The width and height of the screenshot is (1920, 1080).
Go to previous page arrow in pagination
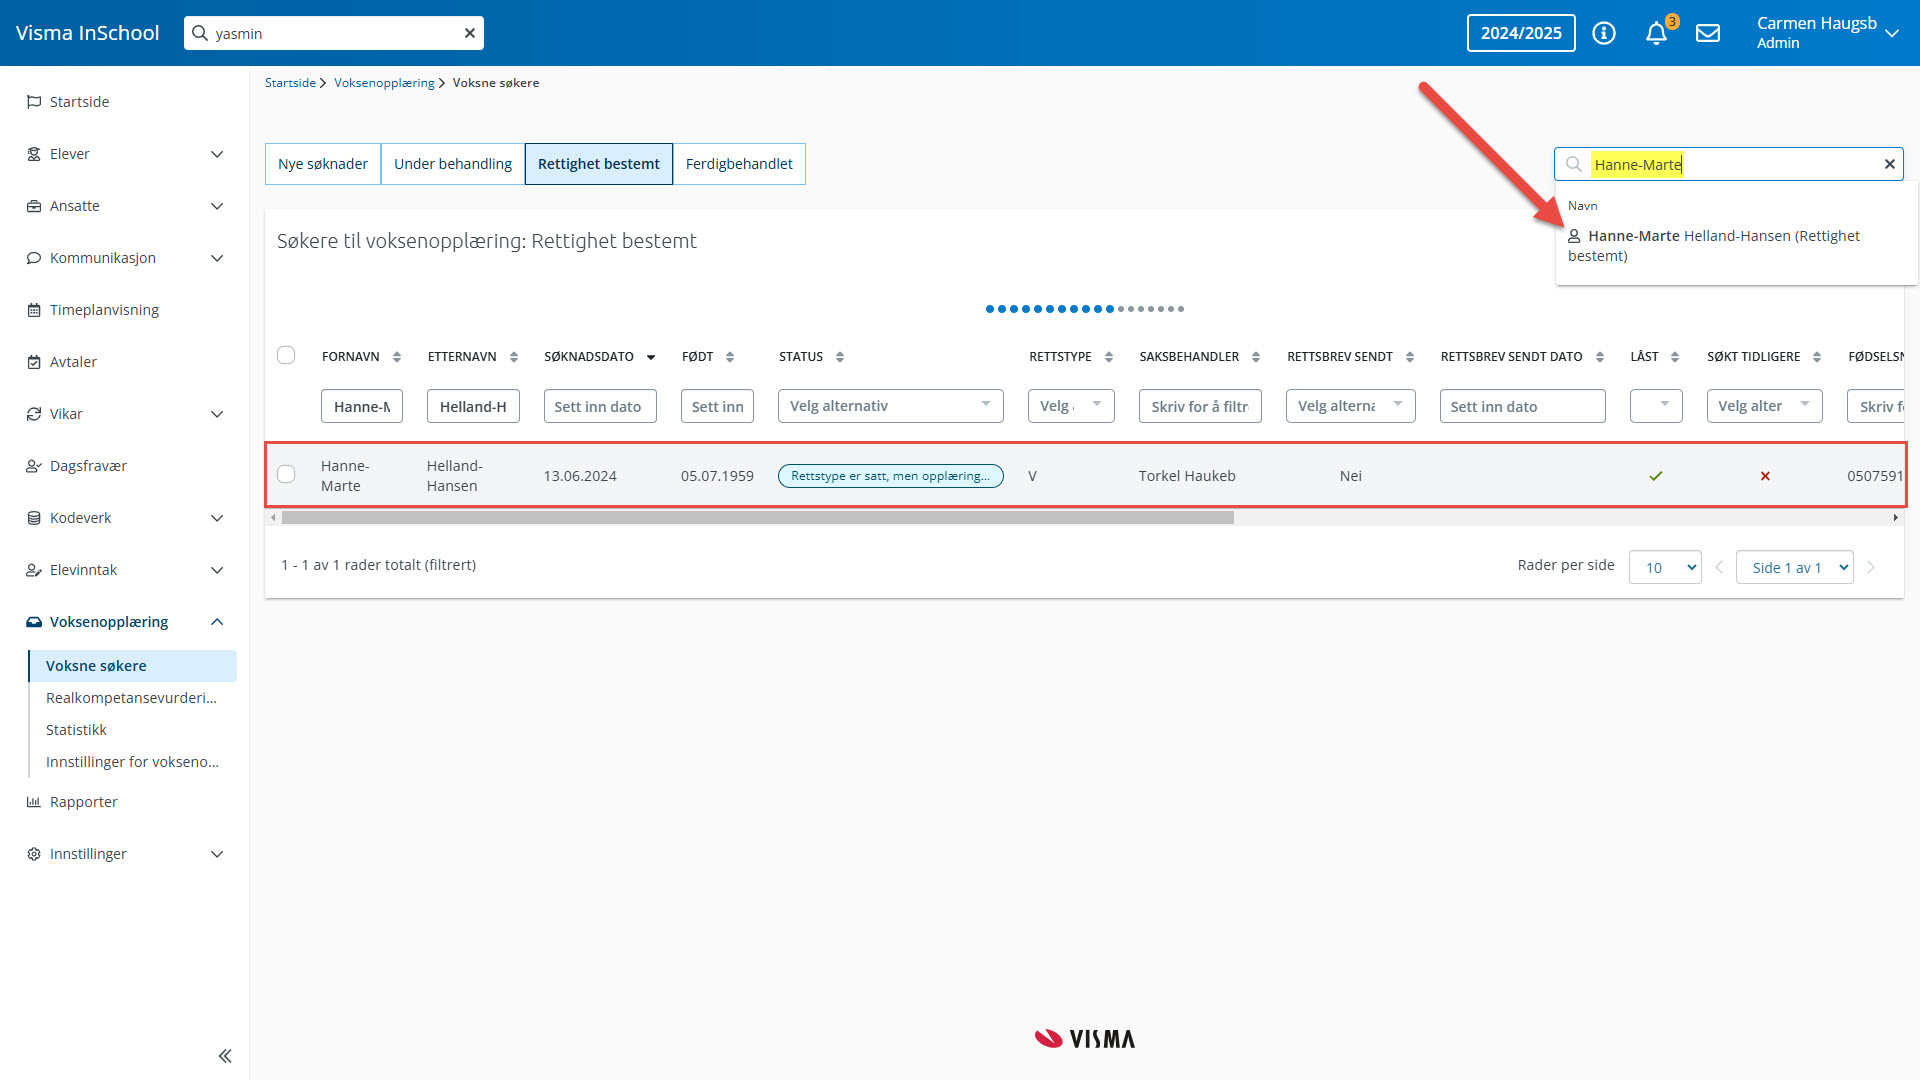pos(1719,567)
